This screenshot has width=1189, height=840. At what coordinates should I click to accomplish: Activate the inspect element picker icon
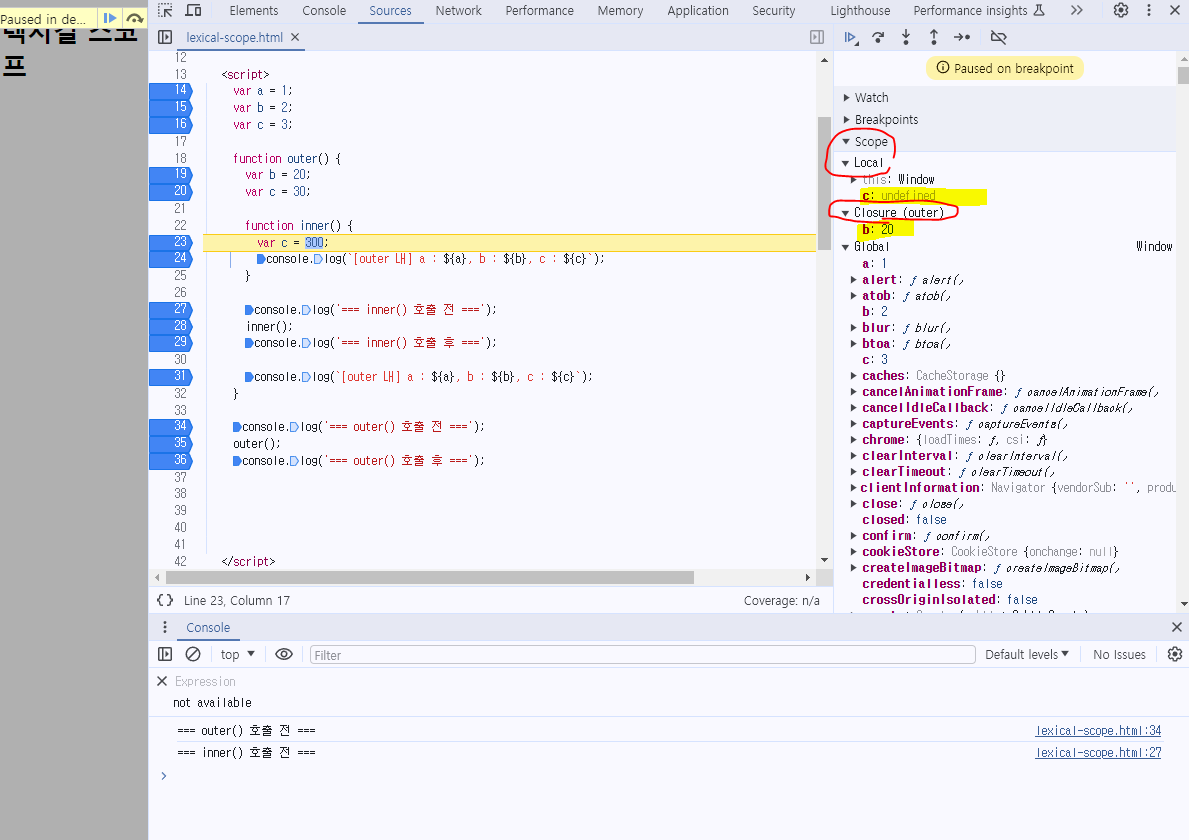coord(165,11)
